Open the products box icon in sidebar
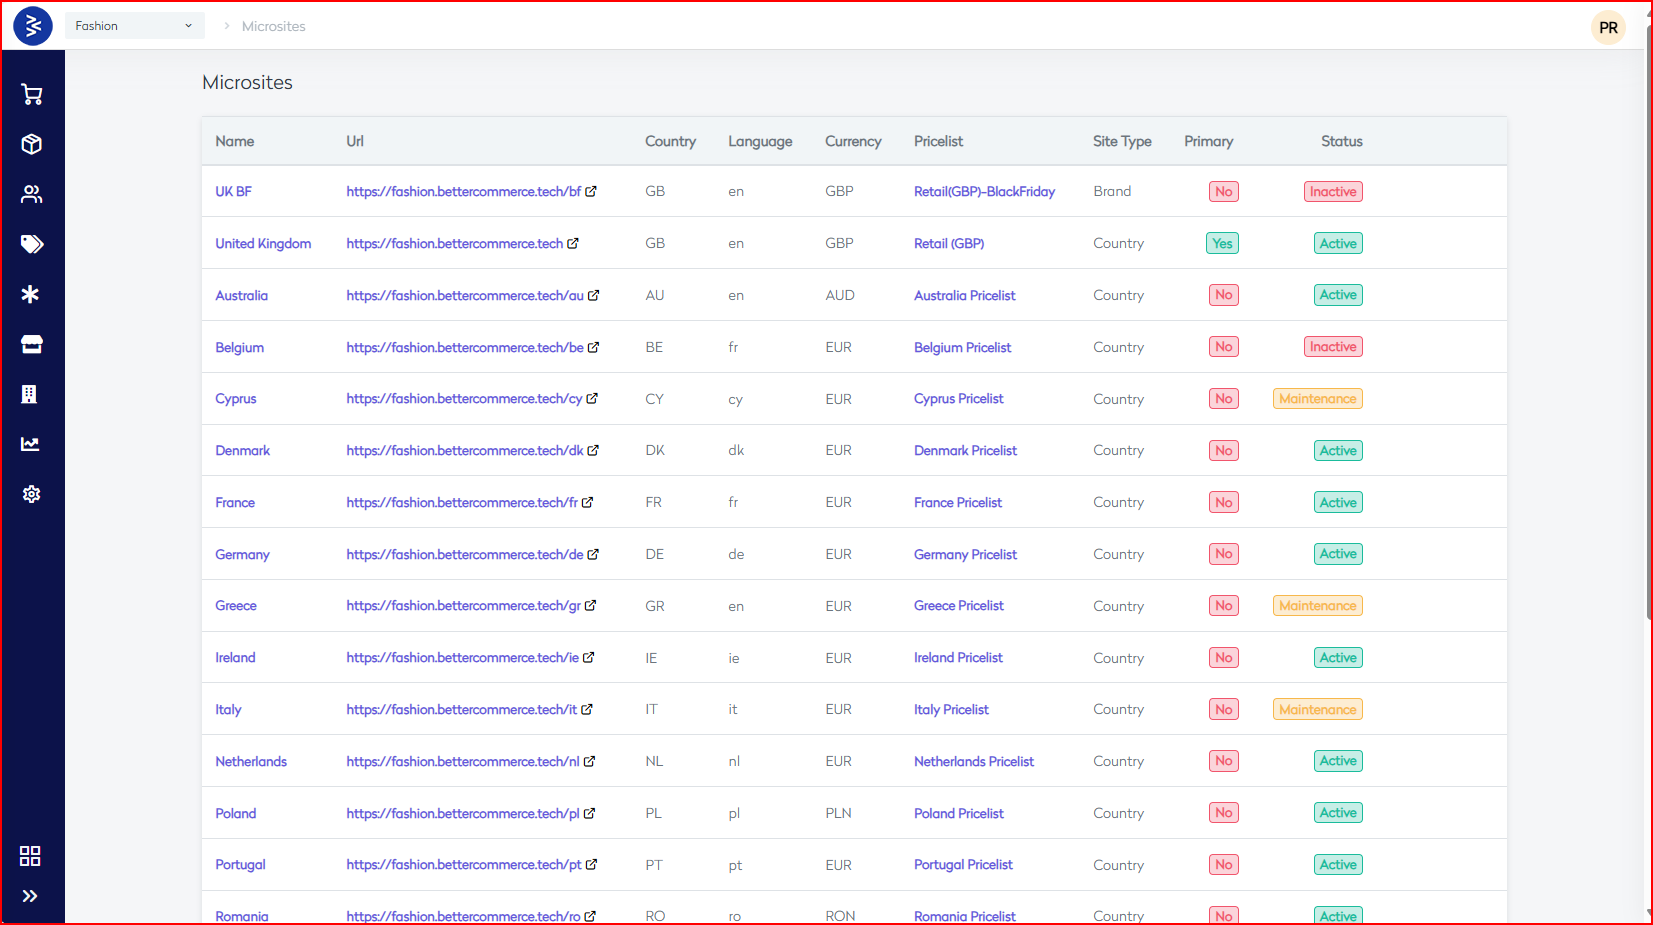Screen dimensions: 1653x925 click(x=32, y=144)
